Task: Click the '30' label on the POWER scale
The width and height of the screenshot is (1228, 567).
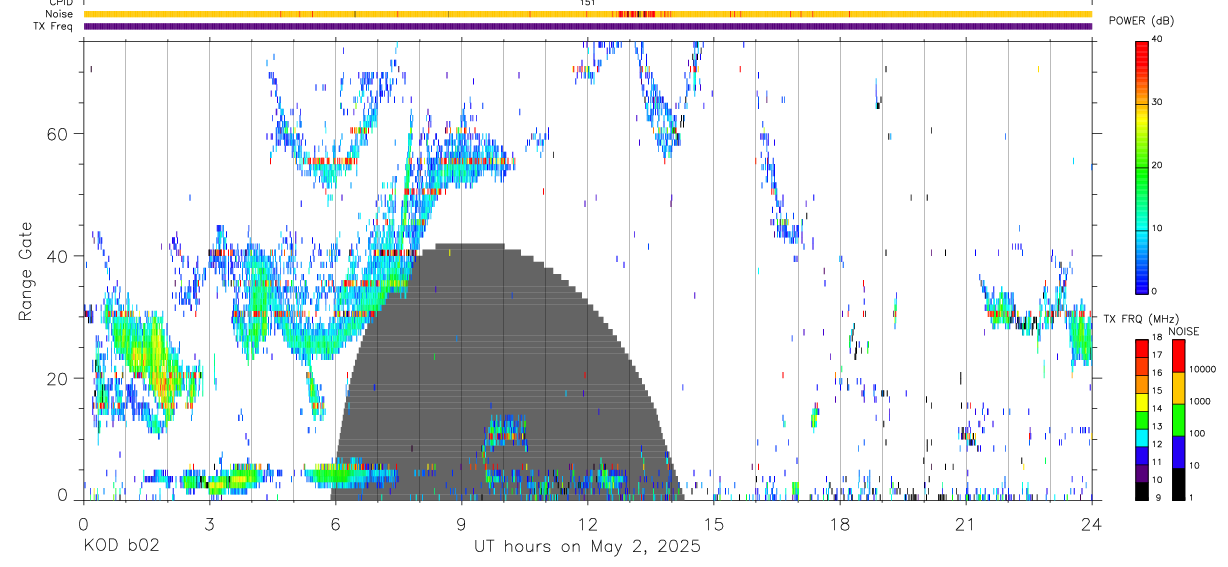Action: click(1156, 102)
